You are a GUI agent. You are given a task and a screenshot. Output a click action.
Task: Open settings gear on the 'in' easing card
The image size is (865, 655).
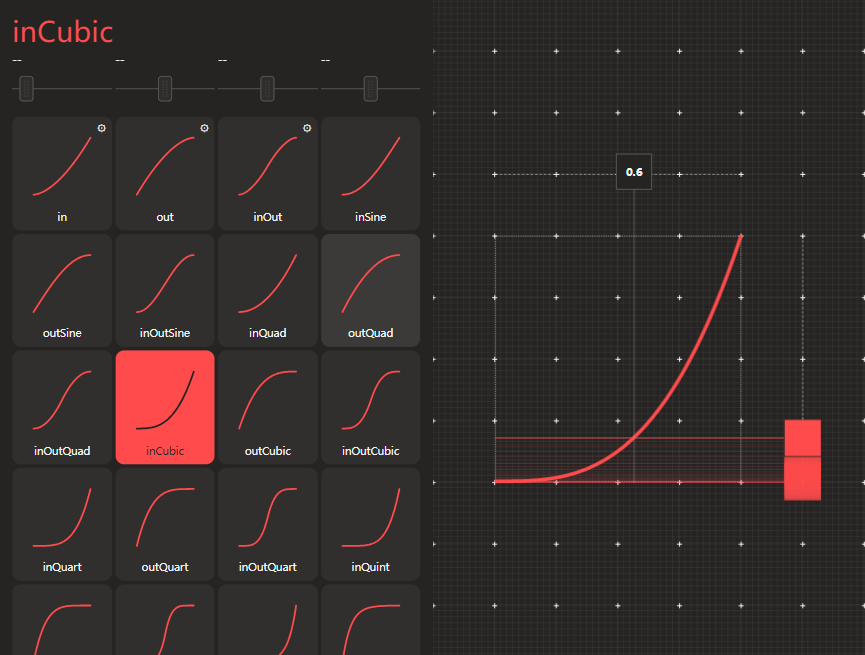coord(102,128)
